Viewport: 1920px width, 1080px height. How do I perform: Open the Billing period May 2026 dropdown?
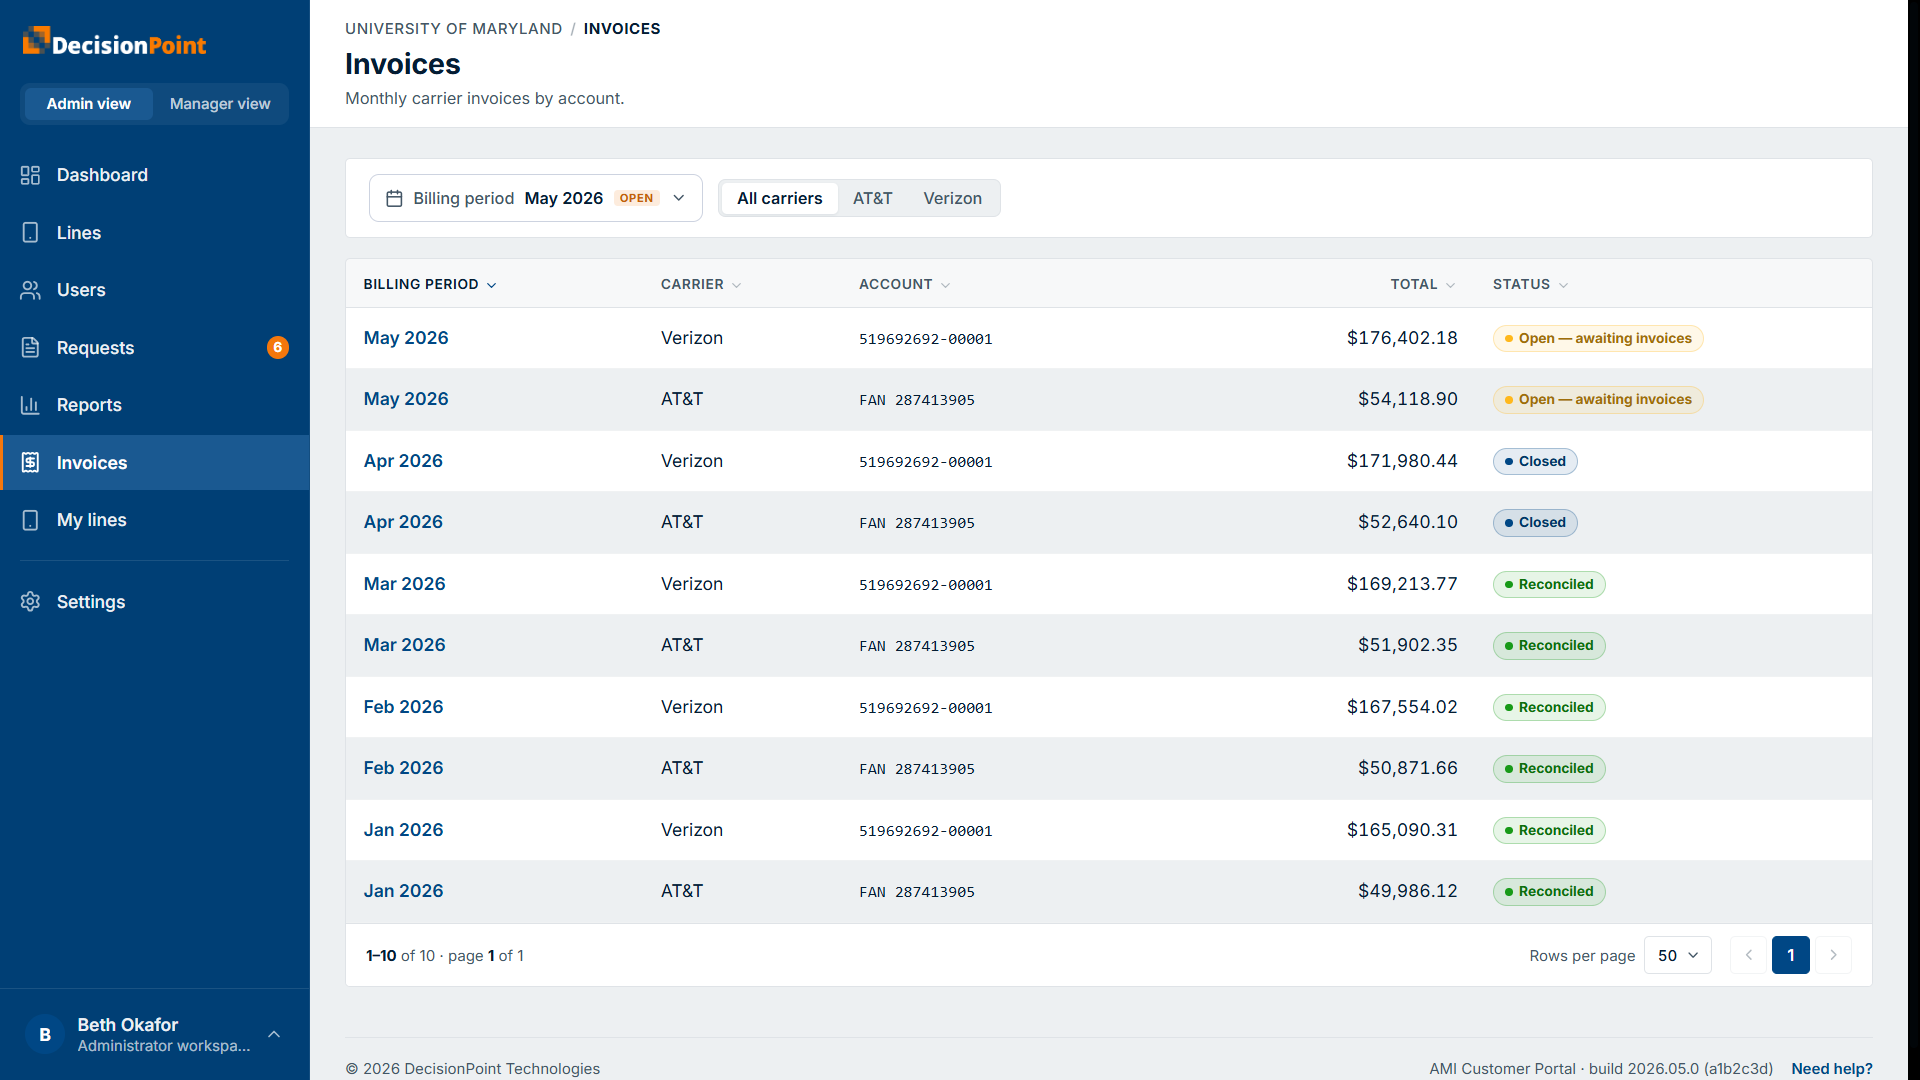pos(535,198)
